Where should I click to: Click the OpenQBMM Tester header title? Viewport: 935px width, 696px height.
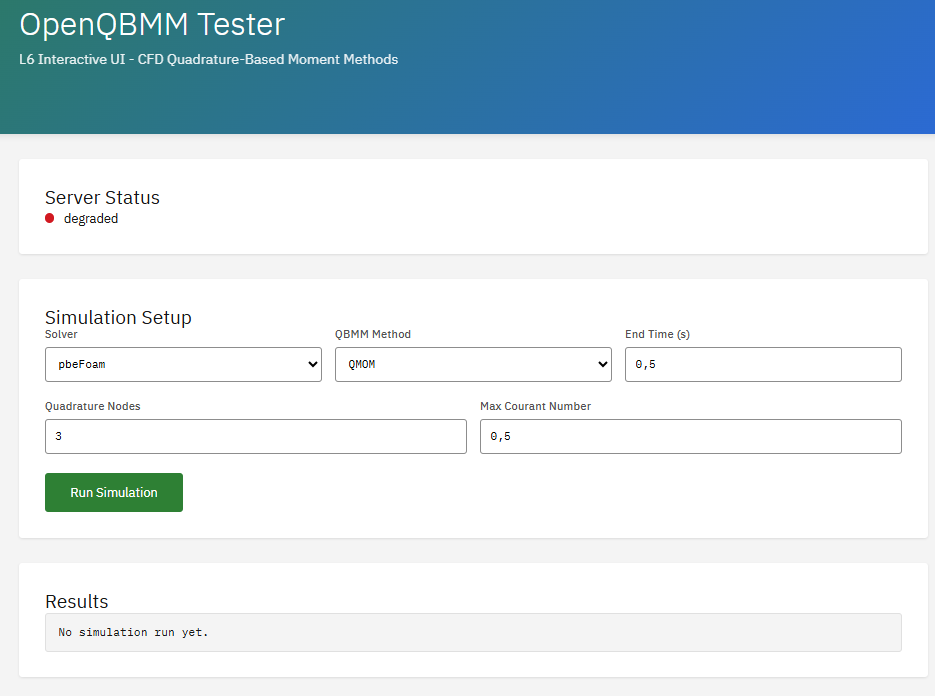pos(152,25)
